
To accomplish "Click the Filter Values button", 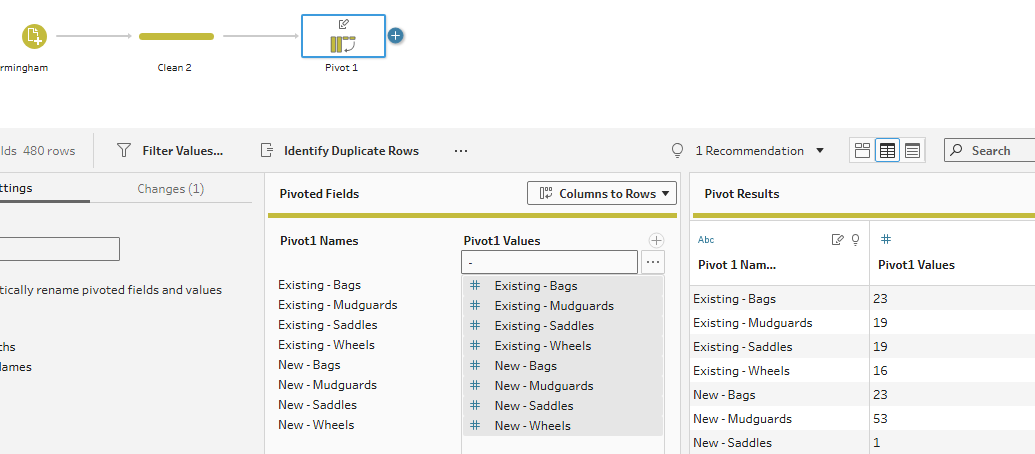I will pos(170,151).
